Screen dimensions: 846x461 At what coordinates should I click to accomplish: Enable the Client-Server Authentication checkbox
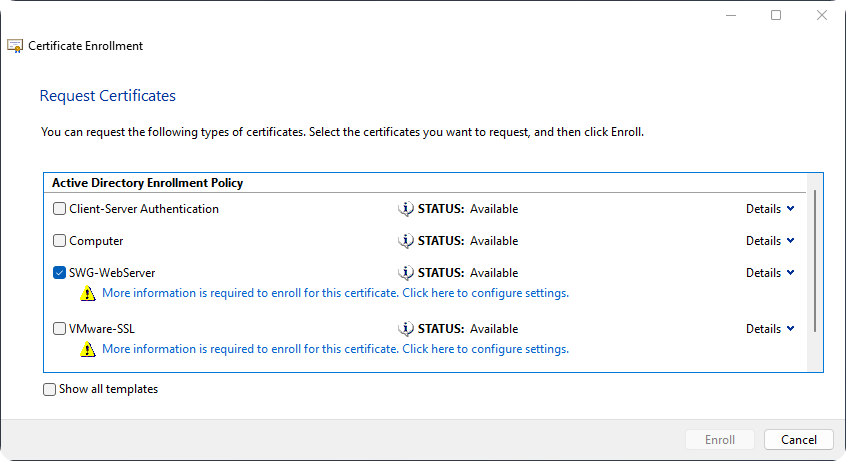coord(59,209)
